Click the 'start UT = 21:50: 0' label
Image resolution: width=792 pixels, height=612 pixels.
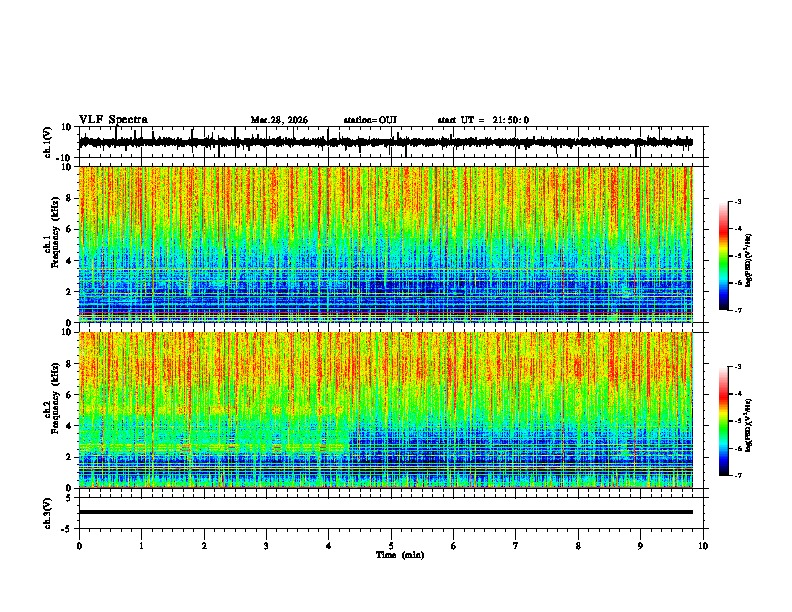[x=483, y=120]
